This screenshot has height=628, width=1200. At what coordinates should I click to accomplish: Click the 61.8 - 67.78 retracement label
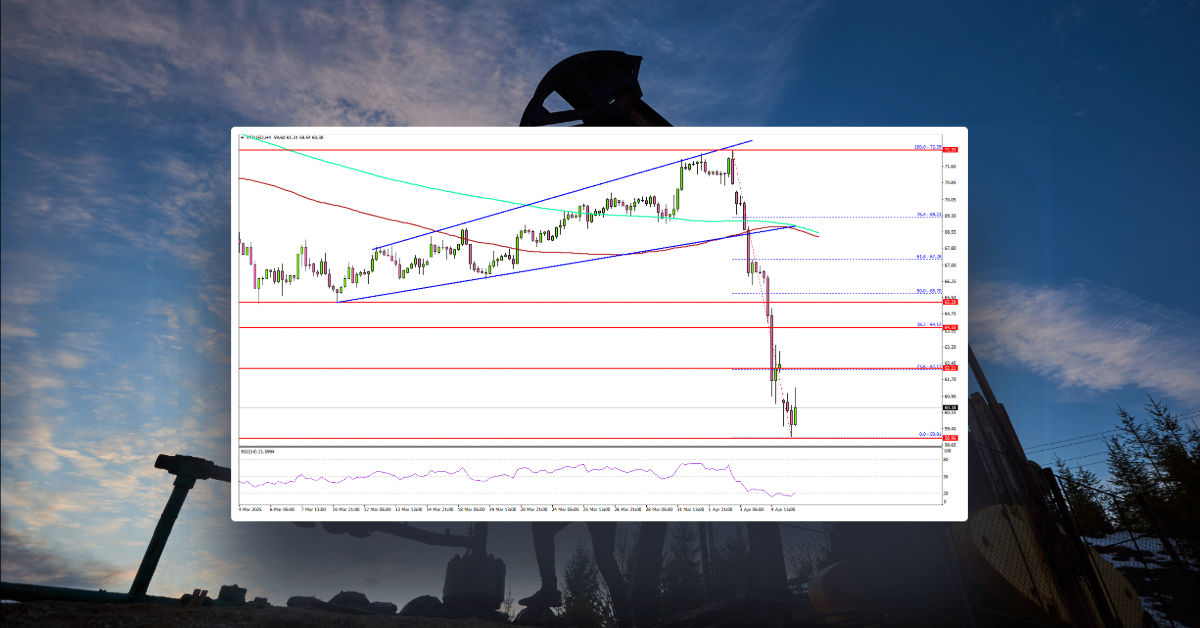point(928,256)
